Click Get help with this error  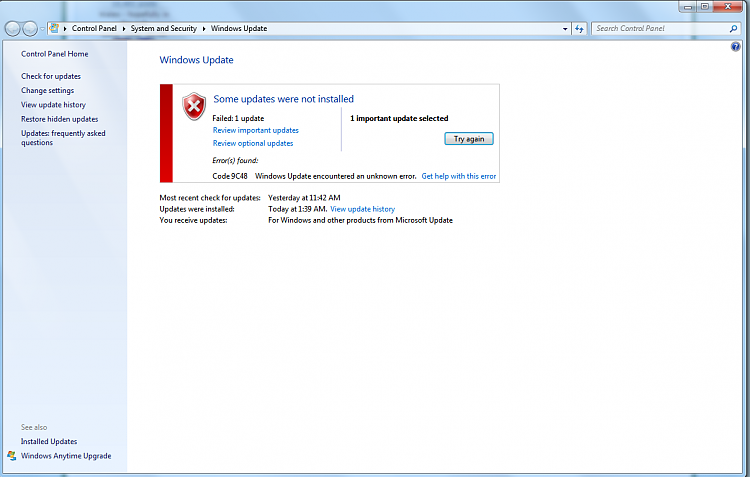pos(459,176)
